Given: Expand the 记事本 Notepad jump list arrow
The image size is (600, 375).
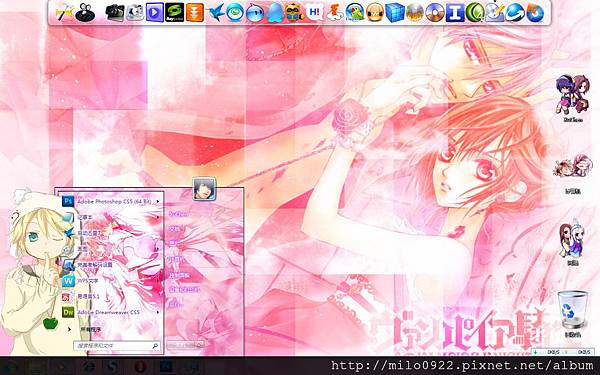Looking at the screenshot, I should 158,217.
